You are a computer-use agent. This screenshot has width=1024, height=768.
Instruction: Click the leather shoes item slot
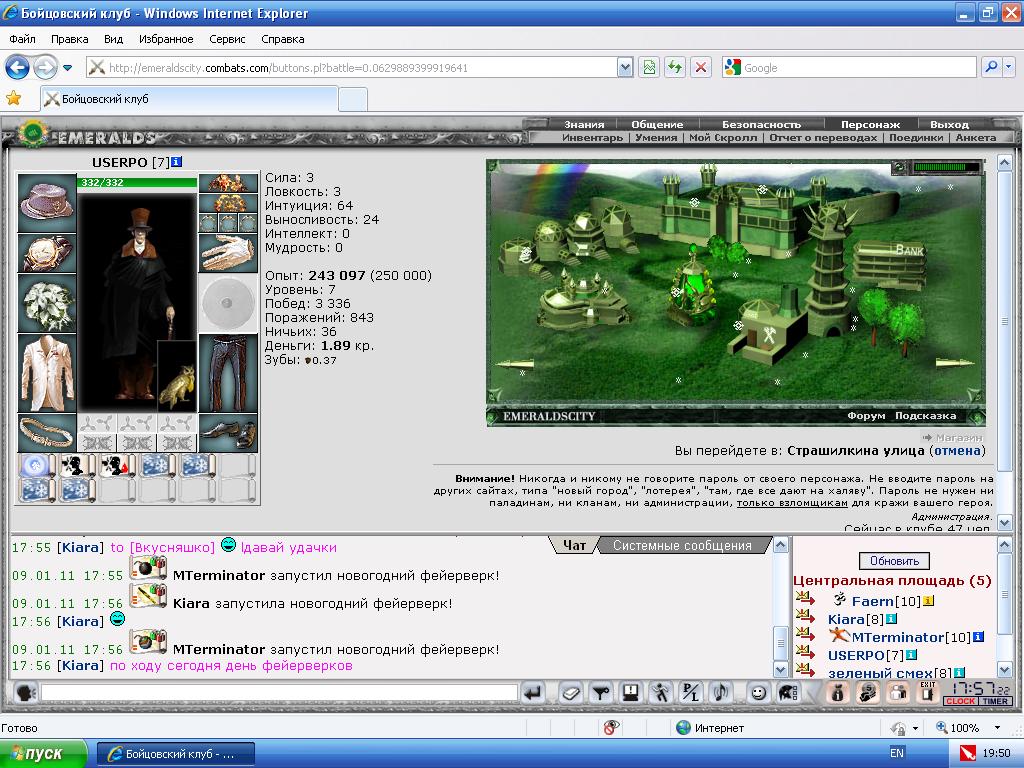[x=228, y=432]
